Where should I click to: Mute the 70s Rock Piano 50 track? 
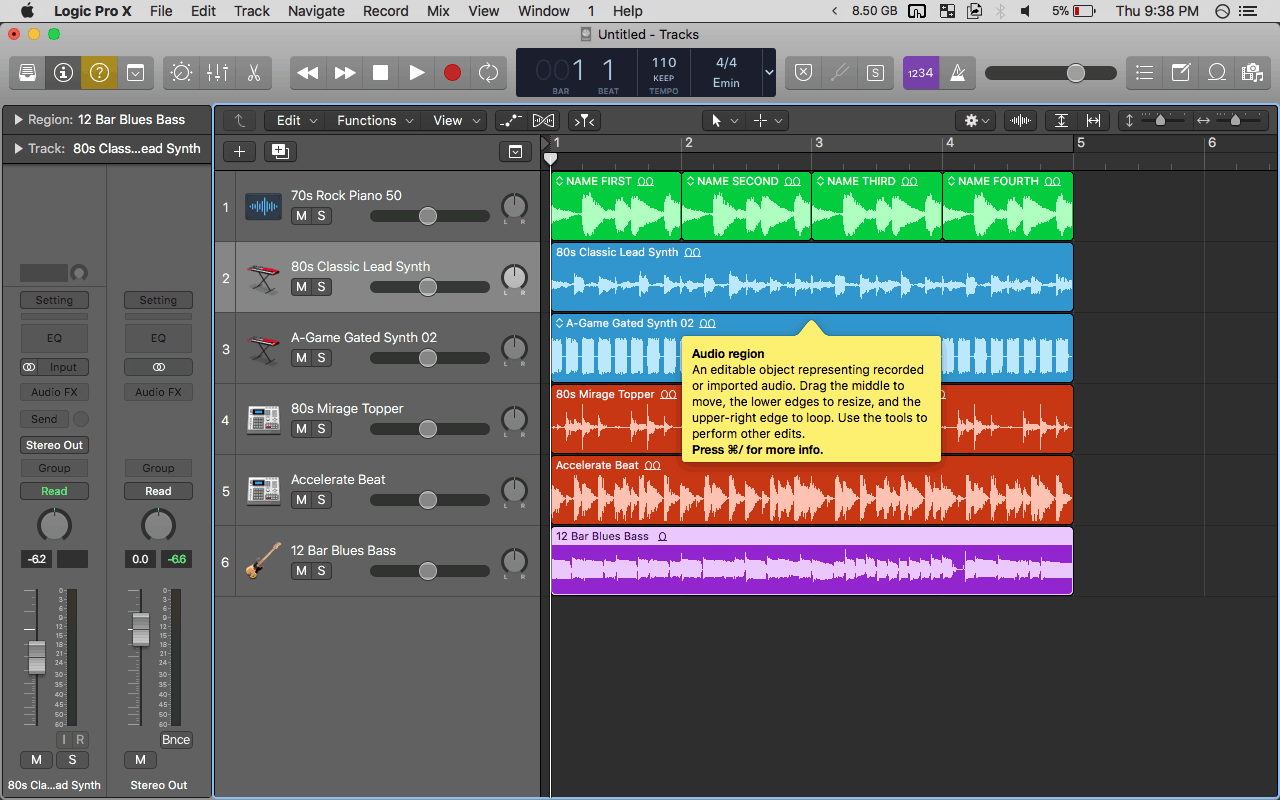[x=300, y=216]
